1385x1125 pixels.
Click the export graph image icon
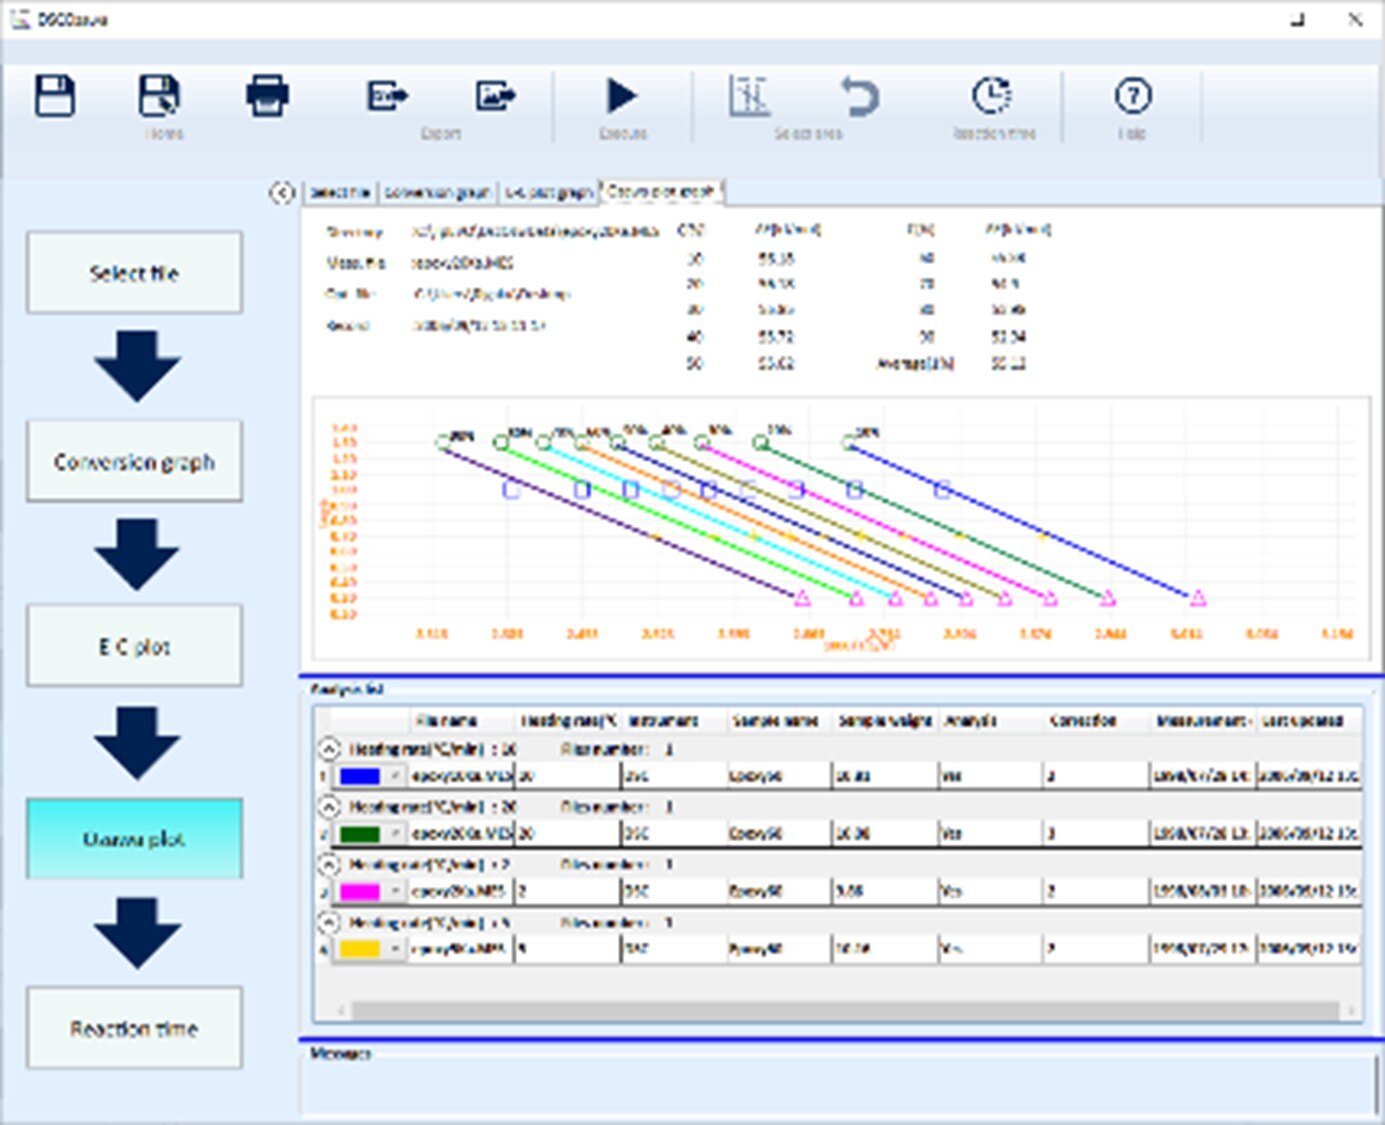[495, 96]
